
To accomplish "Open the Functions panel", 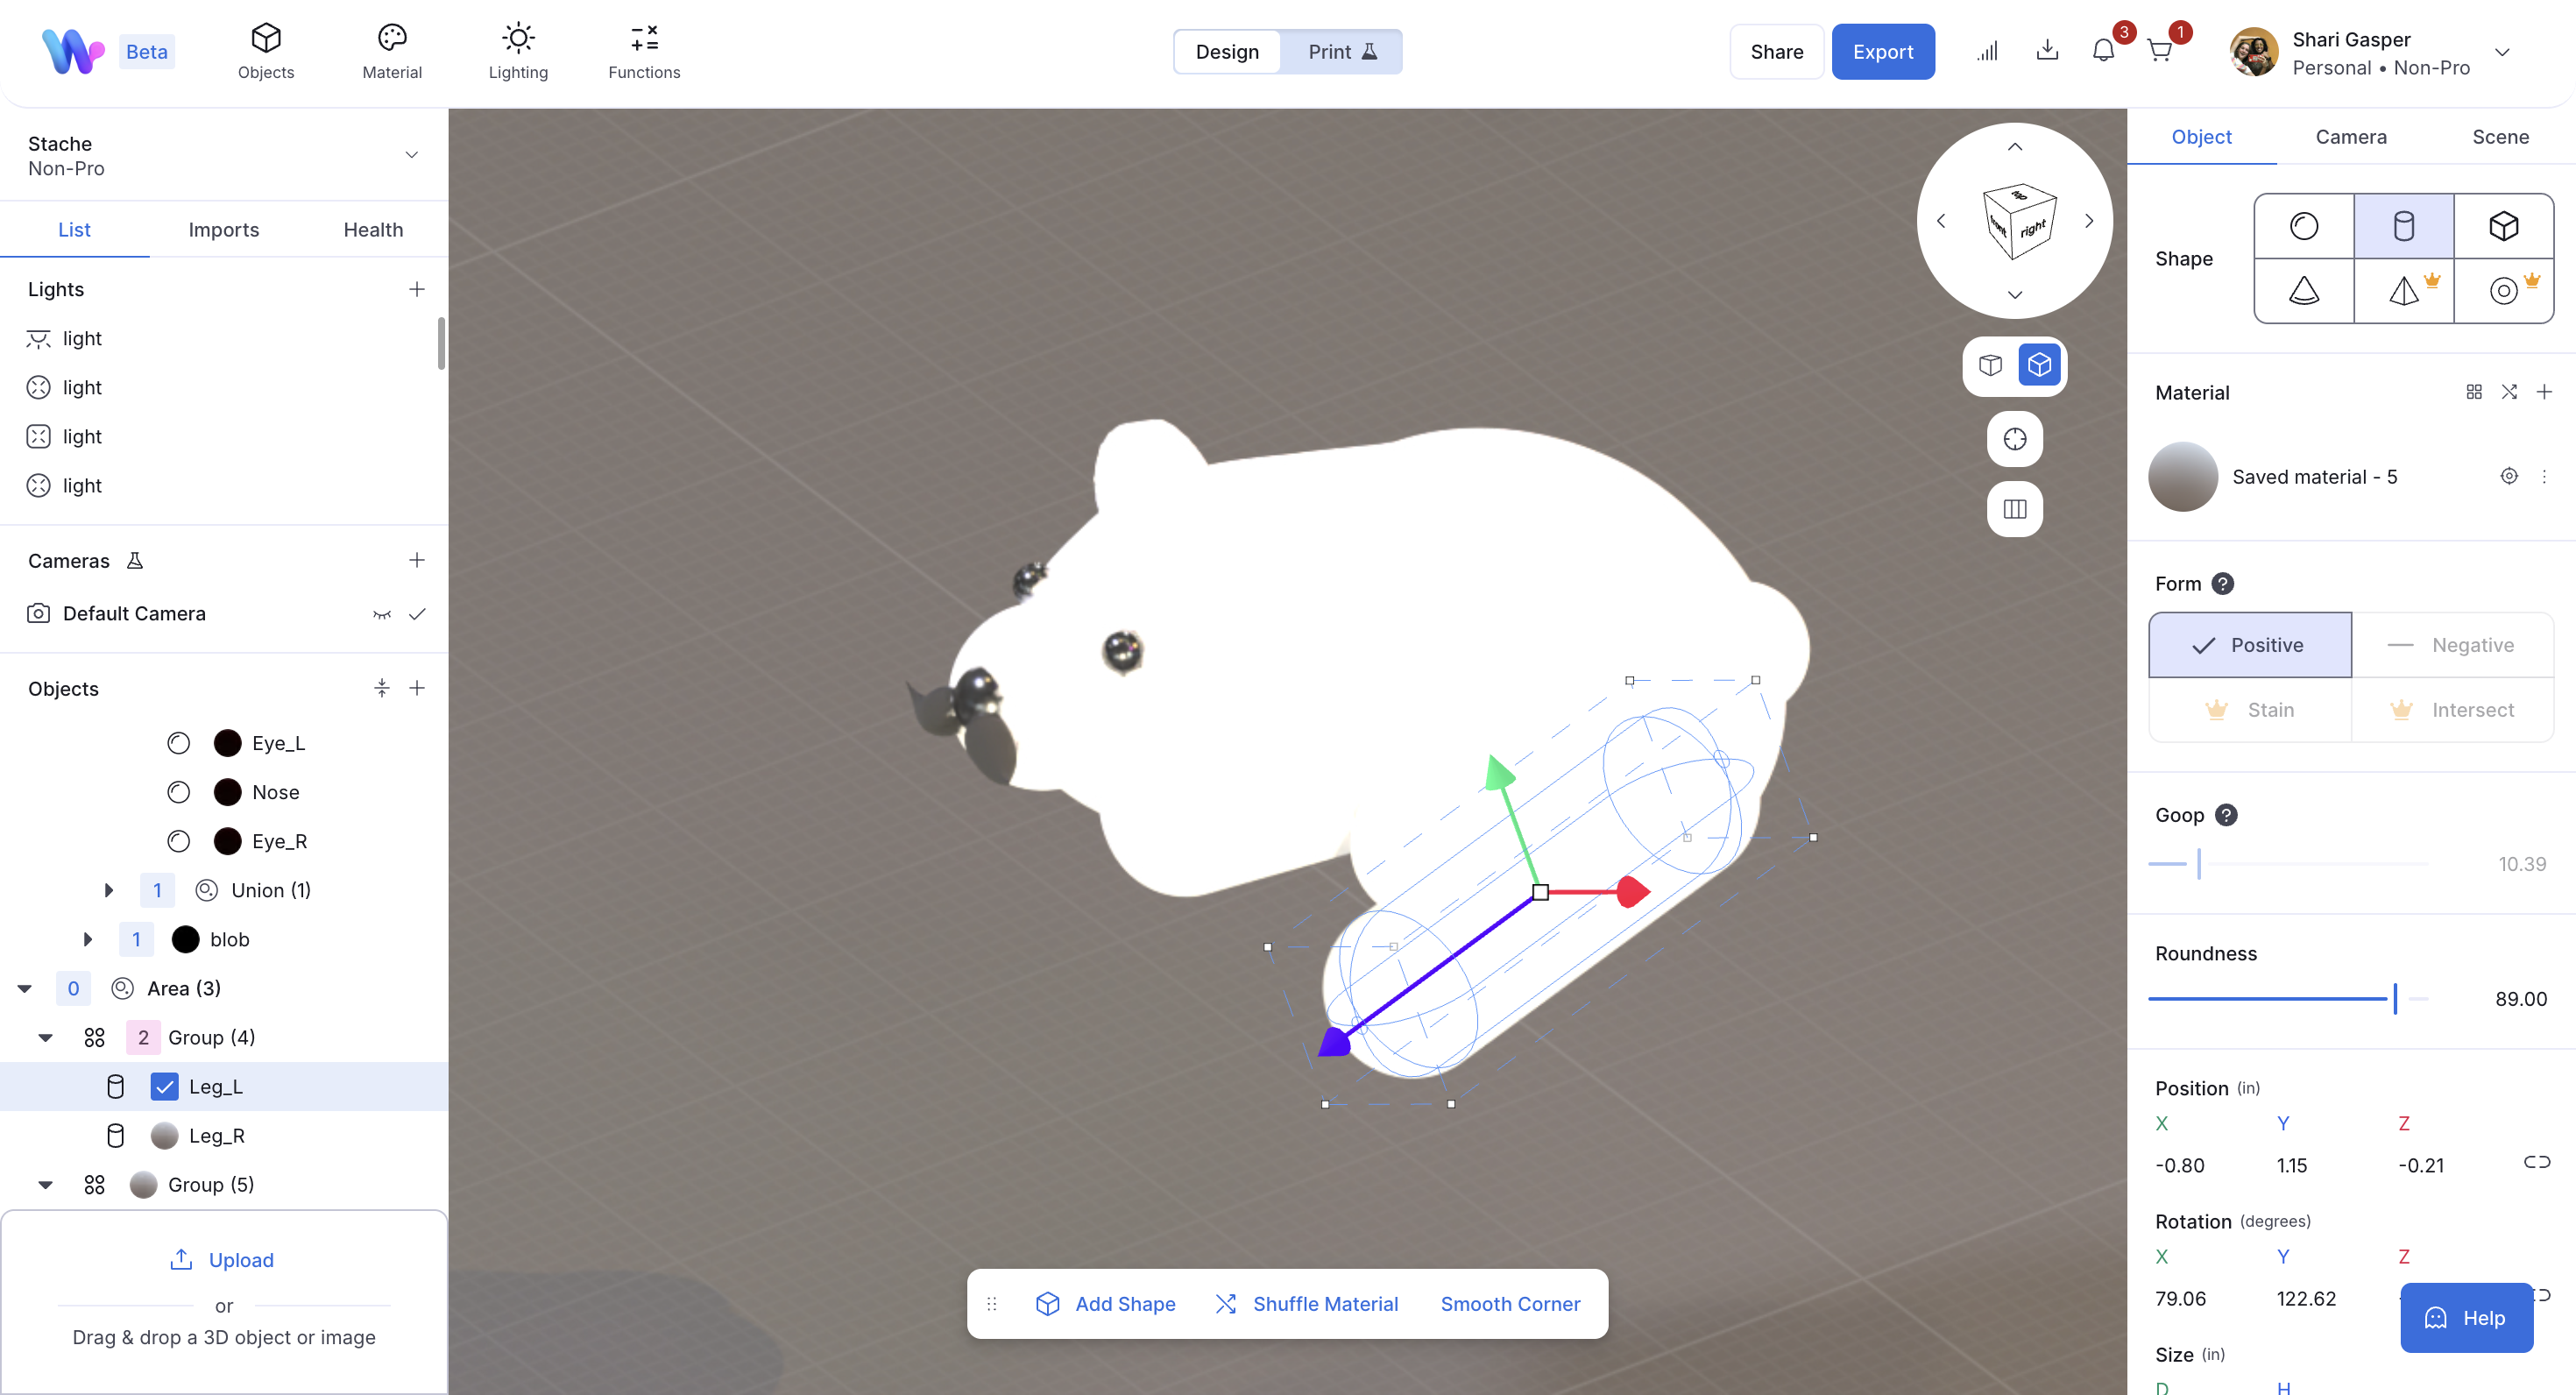I will pyautogui.click(x=643, y=50).
